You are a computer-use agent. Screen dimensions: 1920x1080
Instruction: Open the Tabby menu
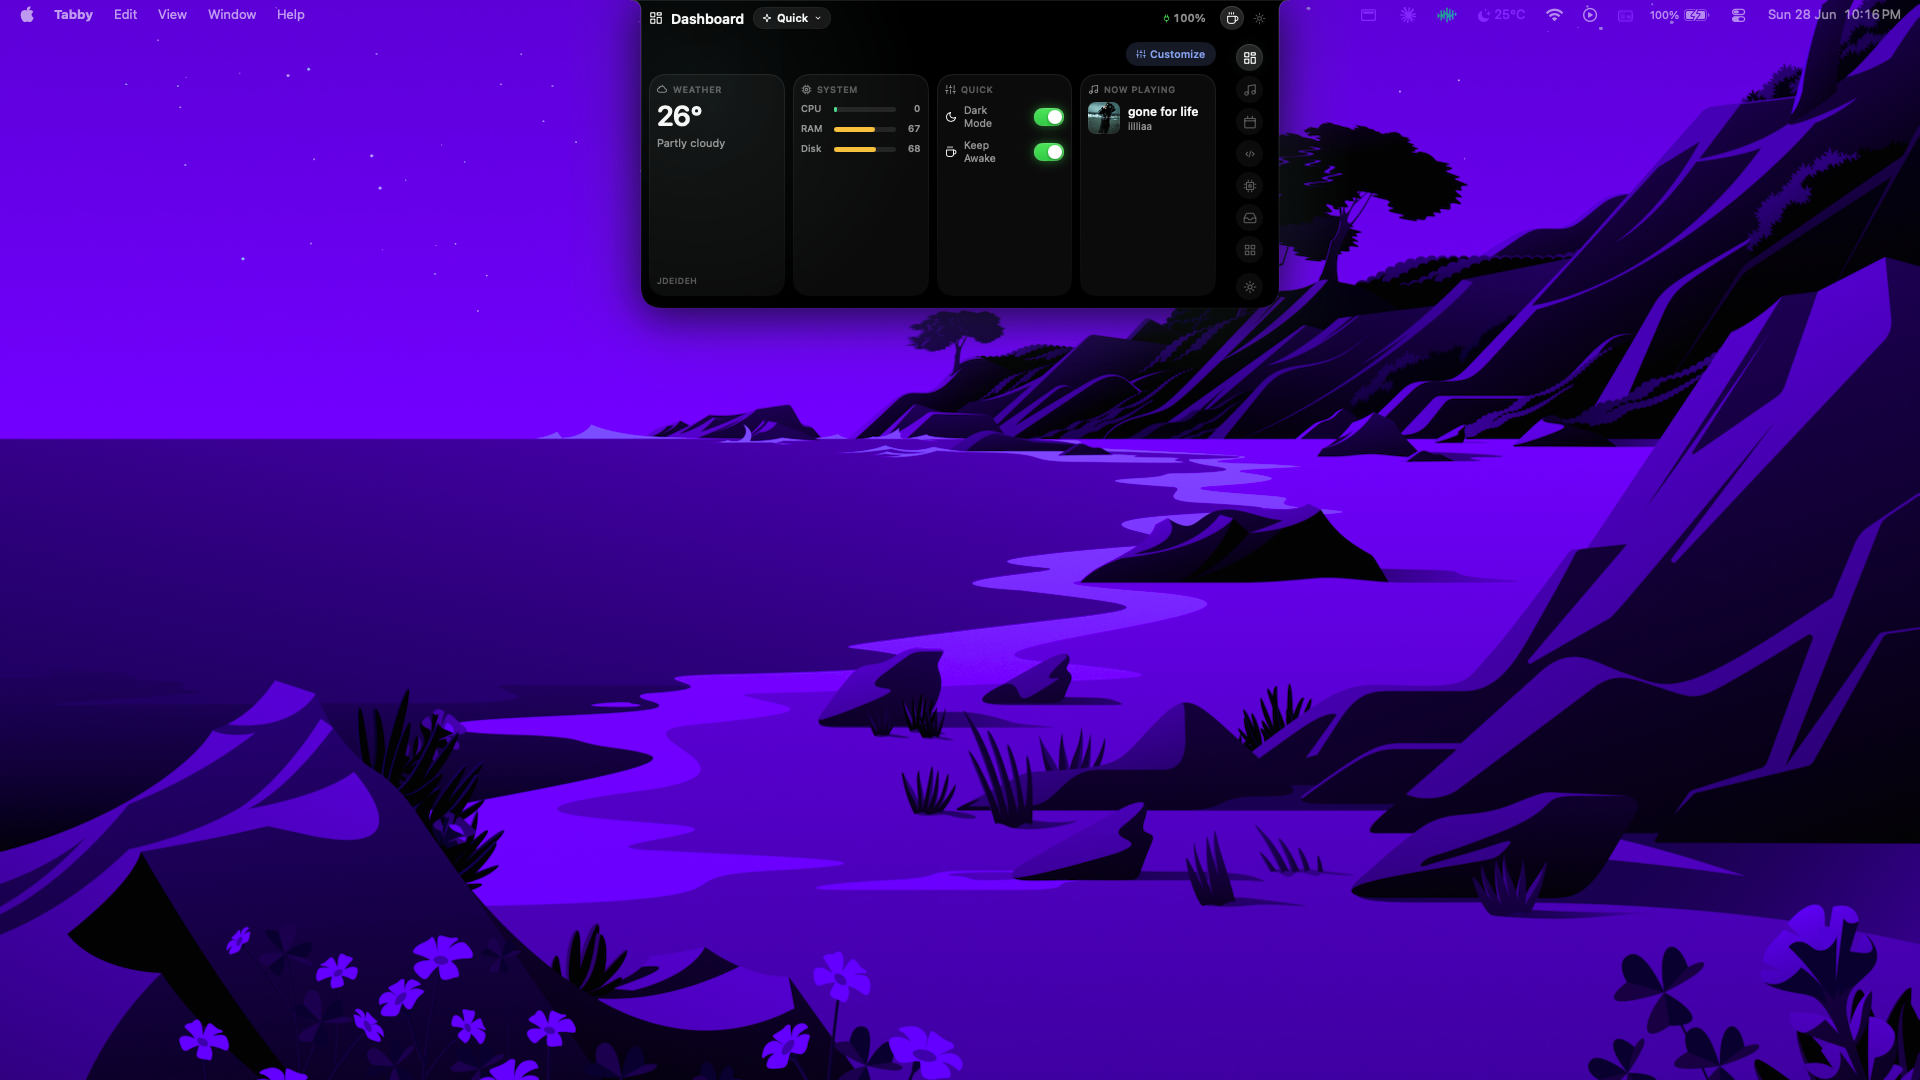(x=73, y=14)
